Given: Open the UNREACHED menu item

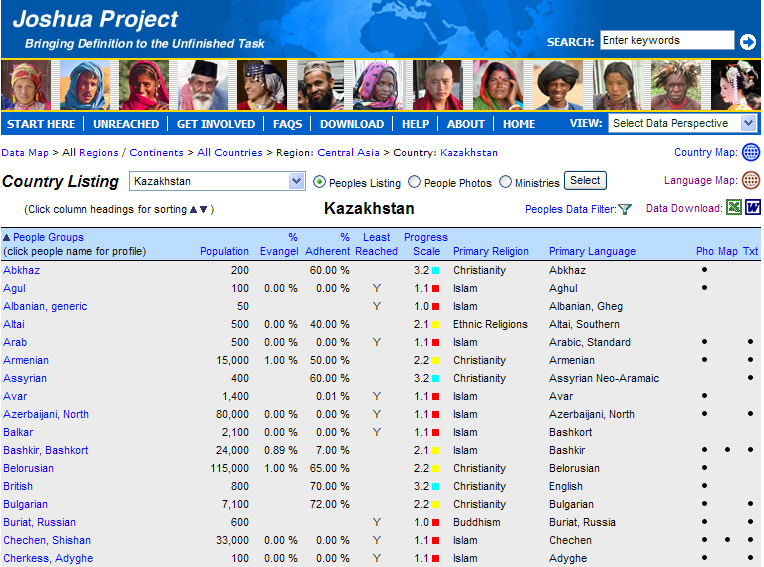Looking at the screenshot, I should coord(126,124).
